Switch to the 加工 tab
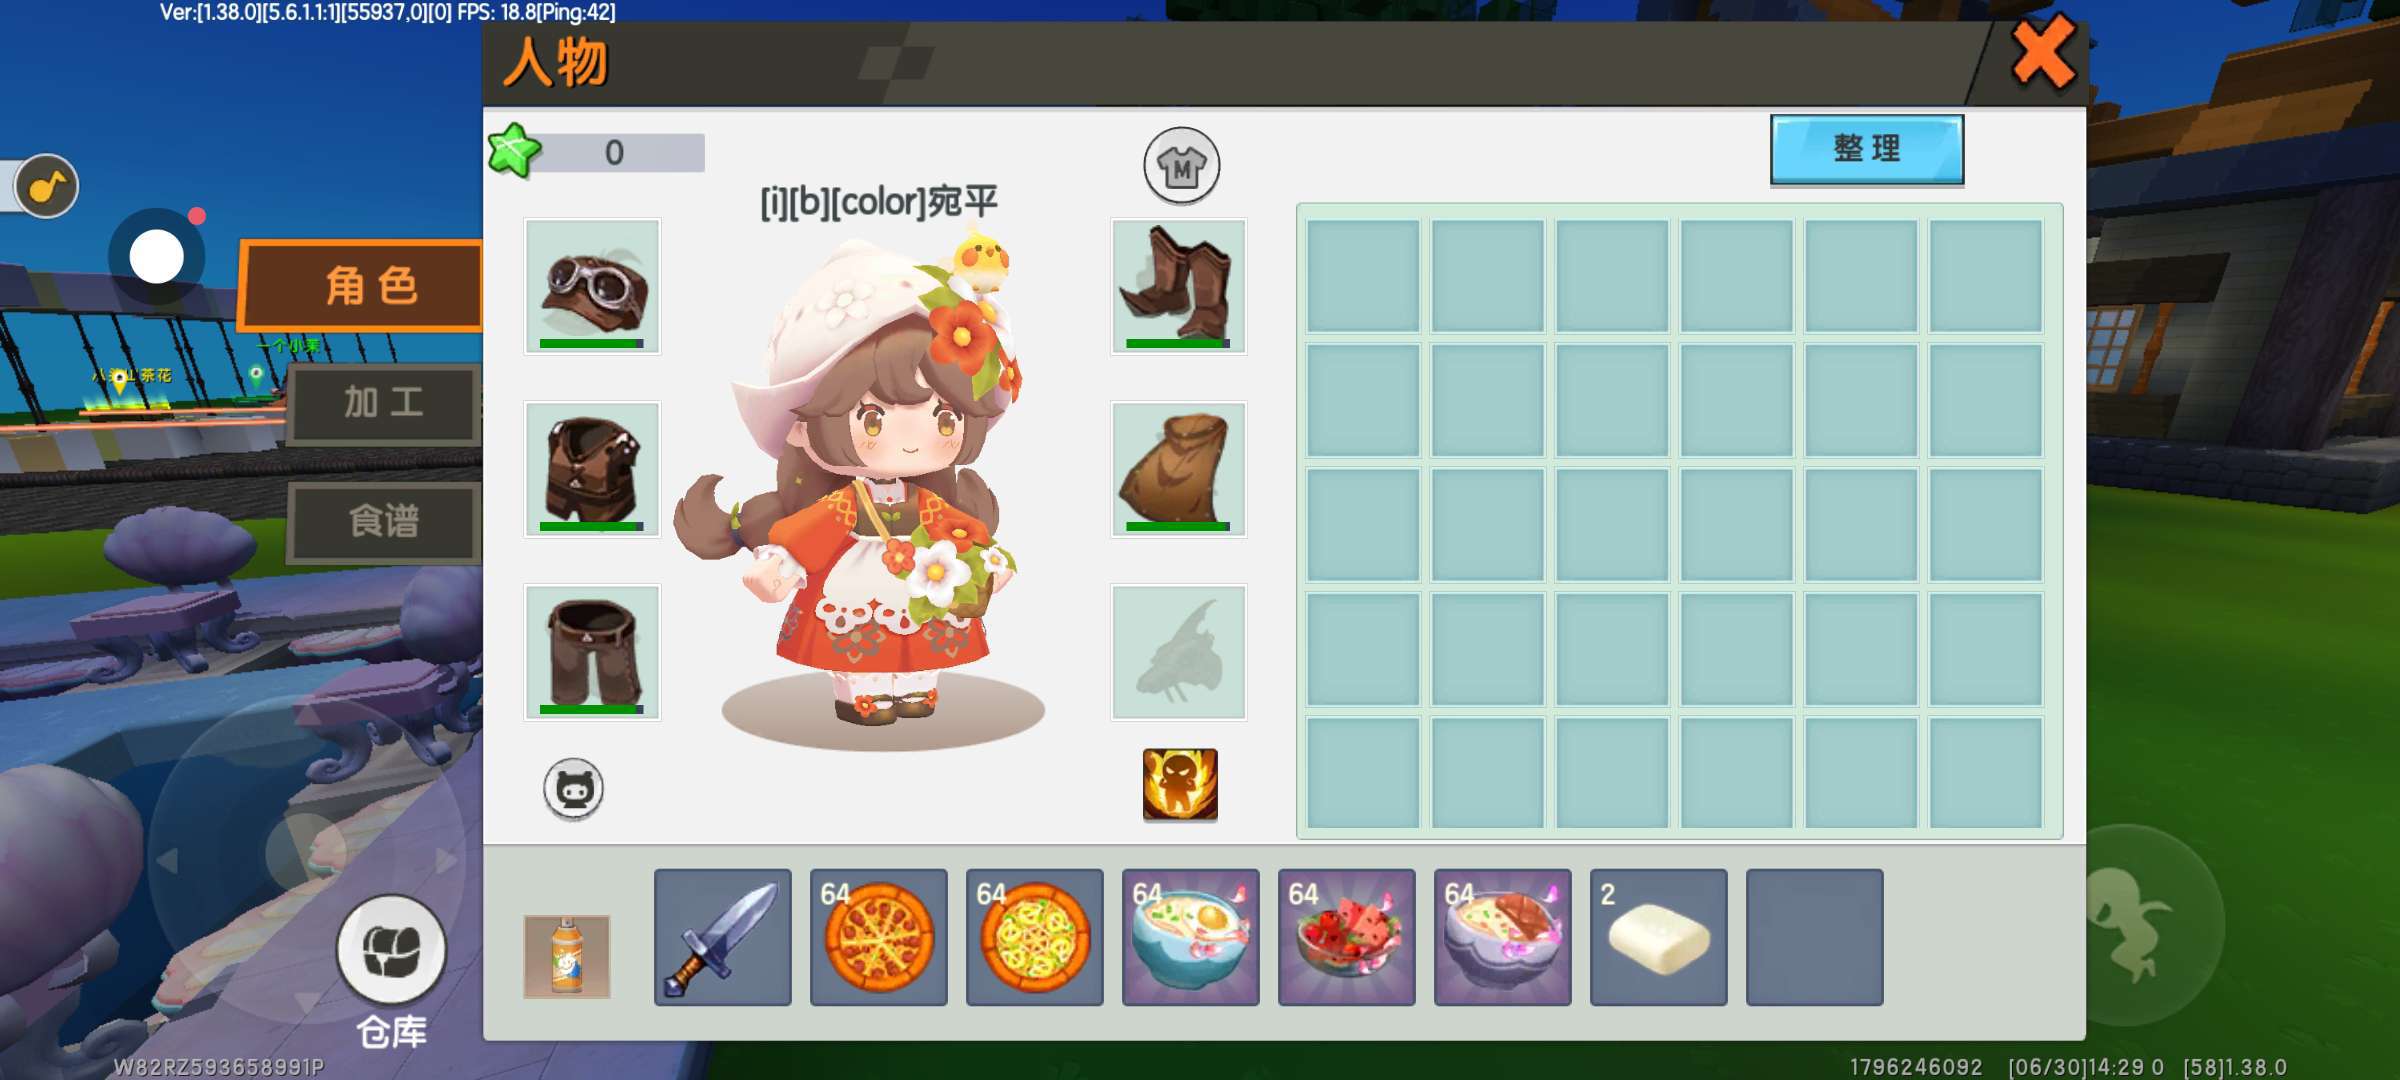This screenshot has height=1080, width=2400. tap(385, 403)
